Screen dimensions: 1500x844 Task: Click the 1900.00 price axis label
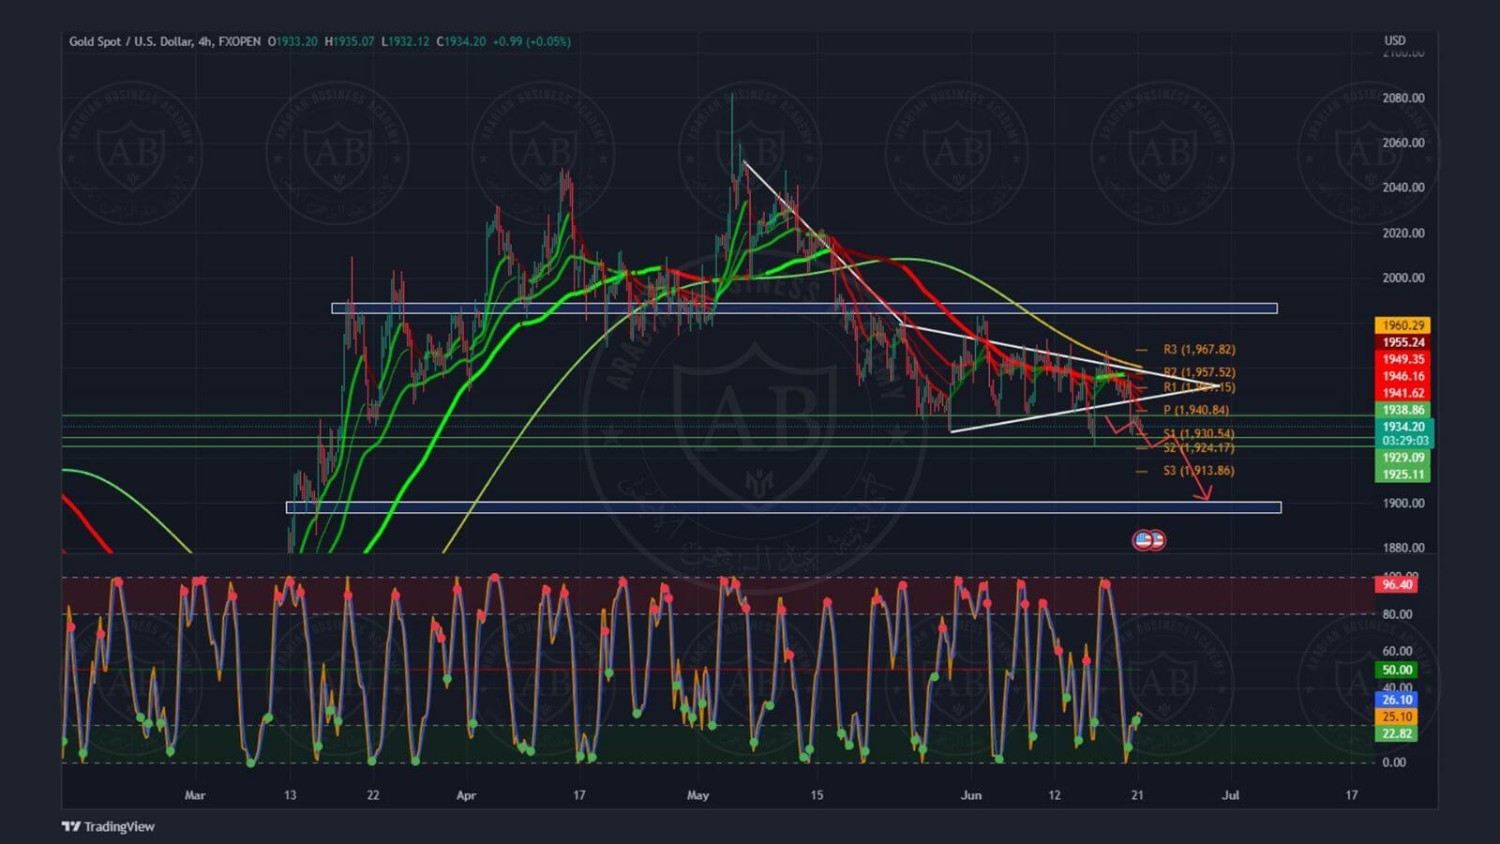(x=1403, y=503)
